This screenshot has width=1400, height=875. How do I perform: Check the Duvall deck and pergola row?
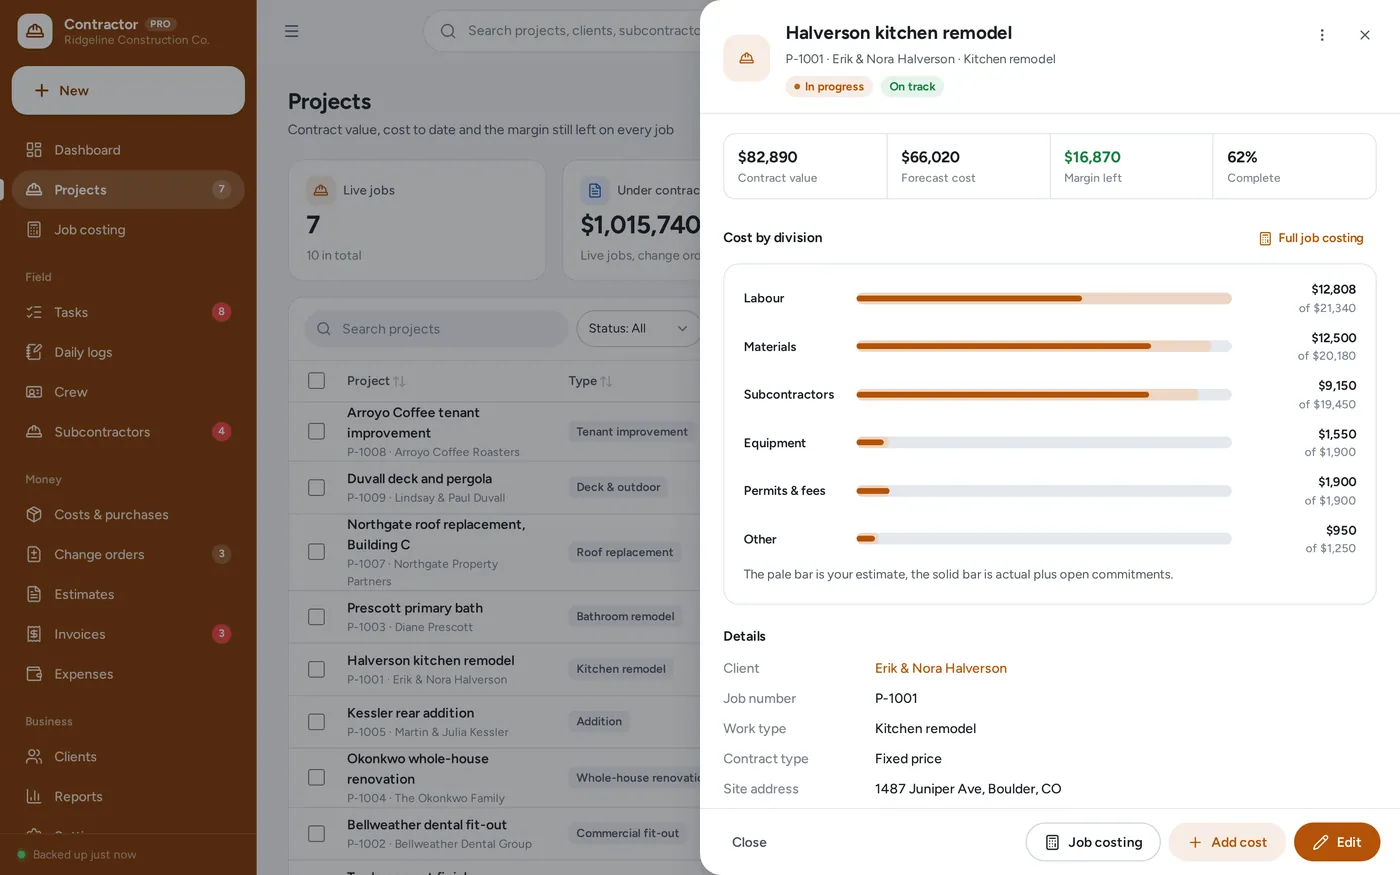coord(317,487)
